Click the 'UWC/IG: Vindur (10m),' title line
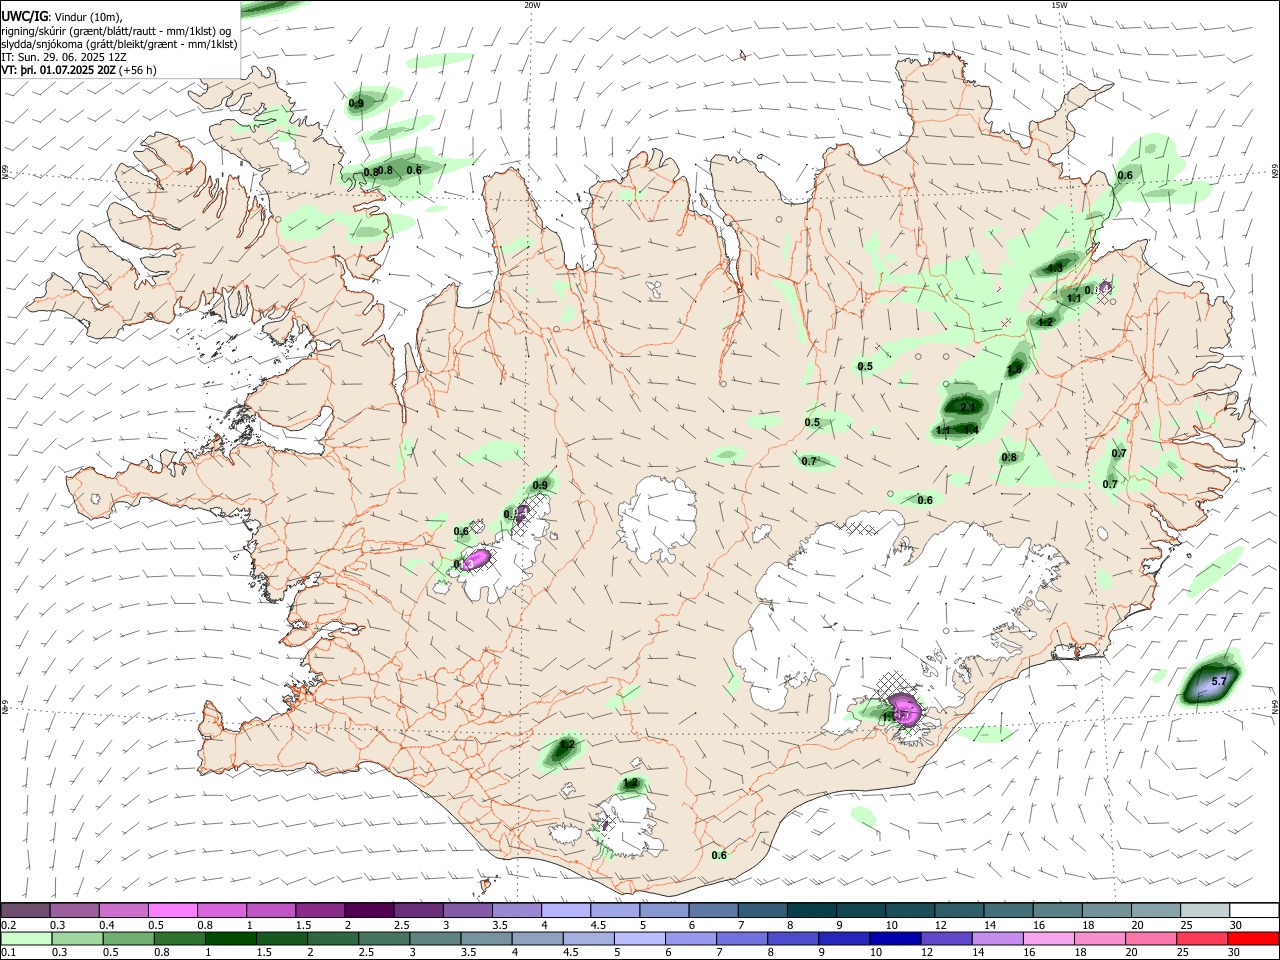The height and width of the screenshot is (960, 1280). [62, 17]
